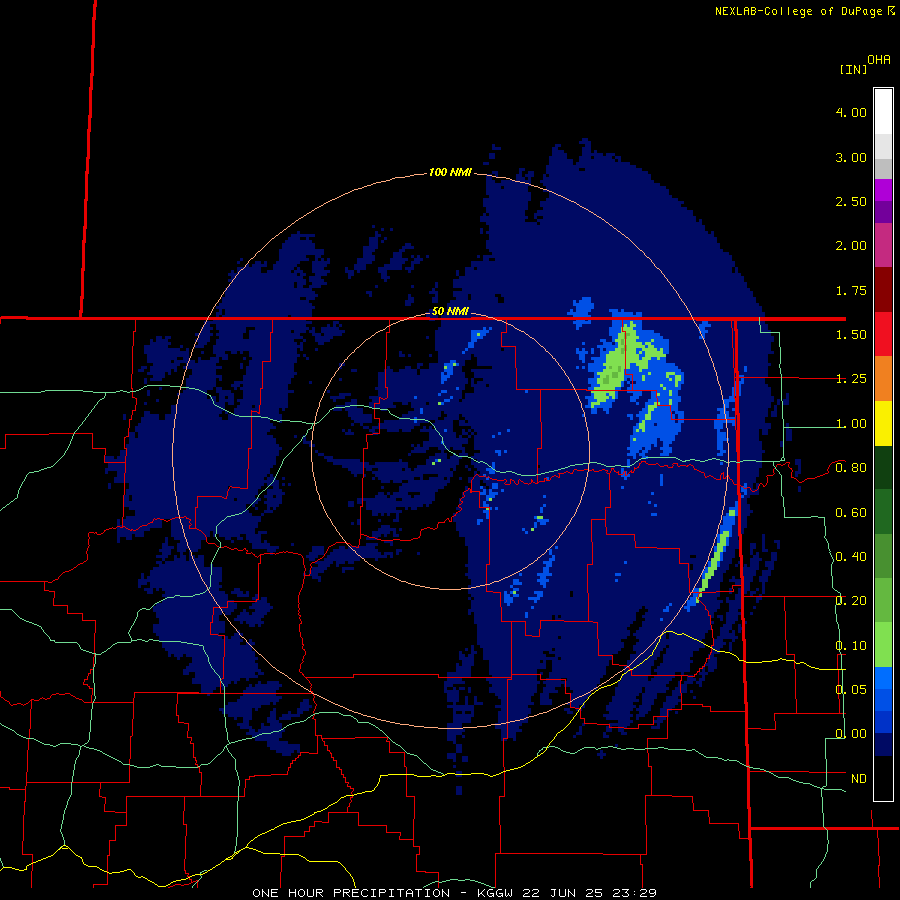Screen dimensions: 900x900
Task: Click the 0.00 legend value
Action: pyautogui.click(x=851, y=734)
